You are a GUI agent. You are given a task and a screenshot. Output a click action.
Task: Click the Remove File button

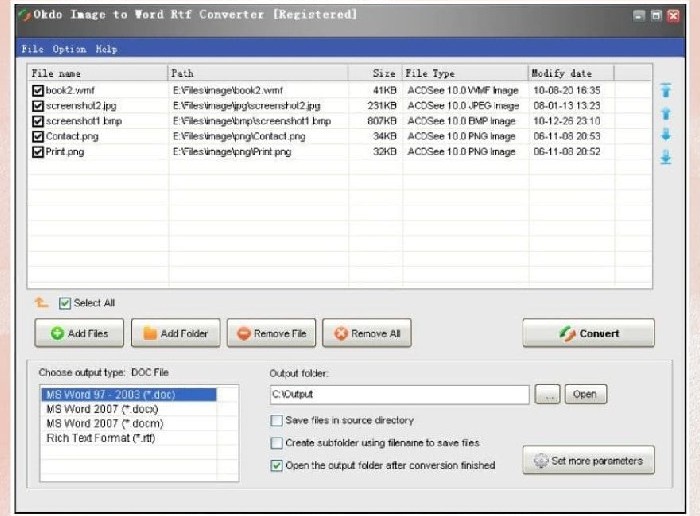(271, 333)
